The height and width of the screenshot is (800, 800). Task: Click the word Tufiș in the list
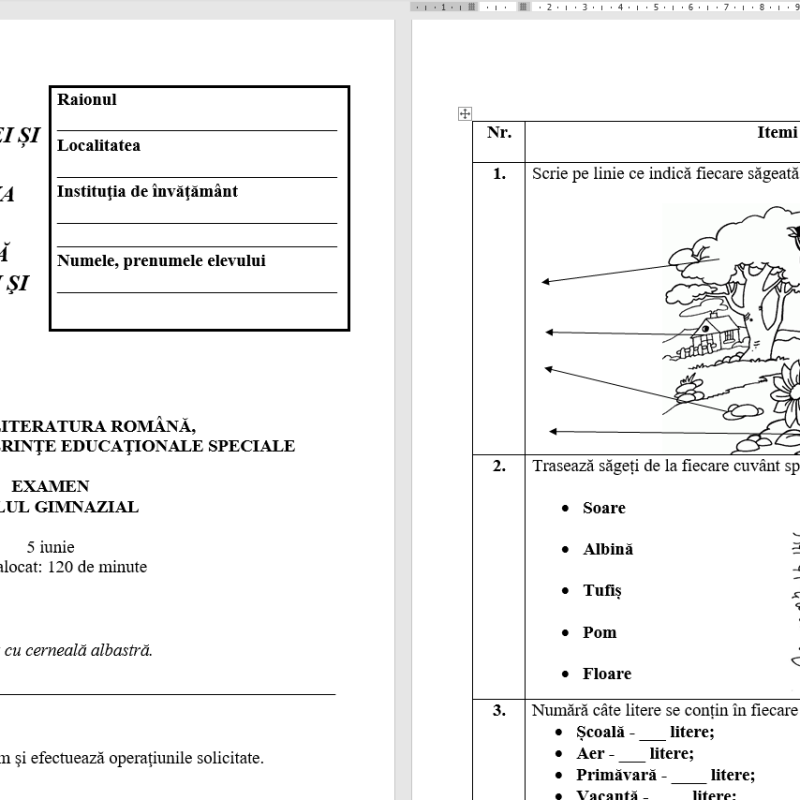coord(602,591)
